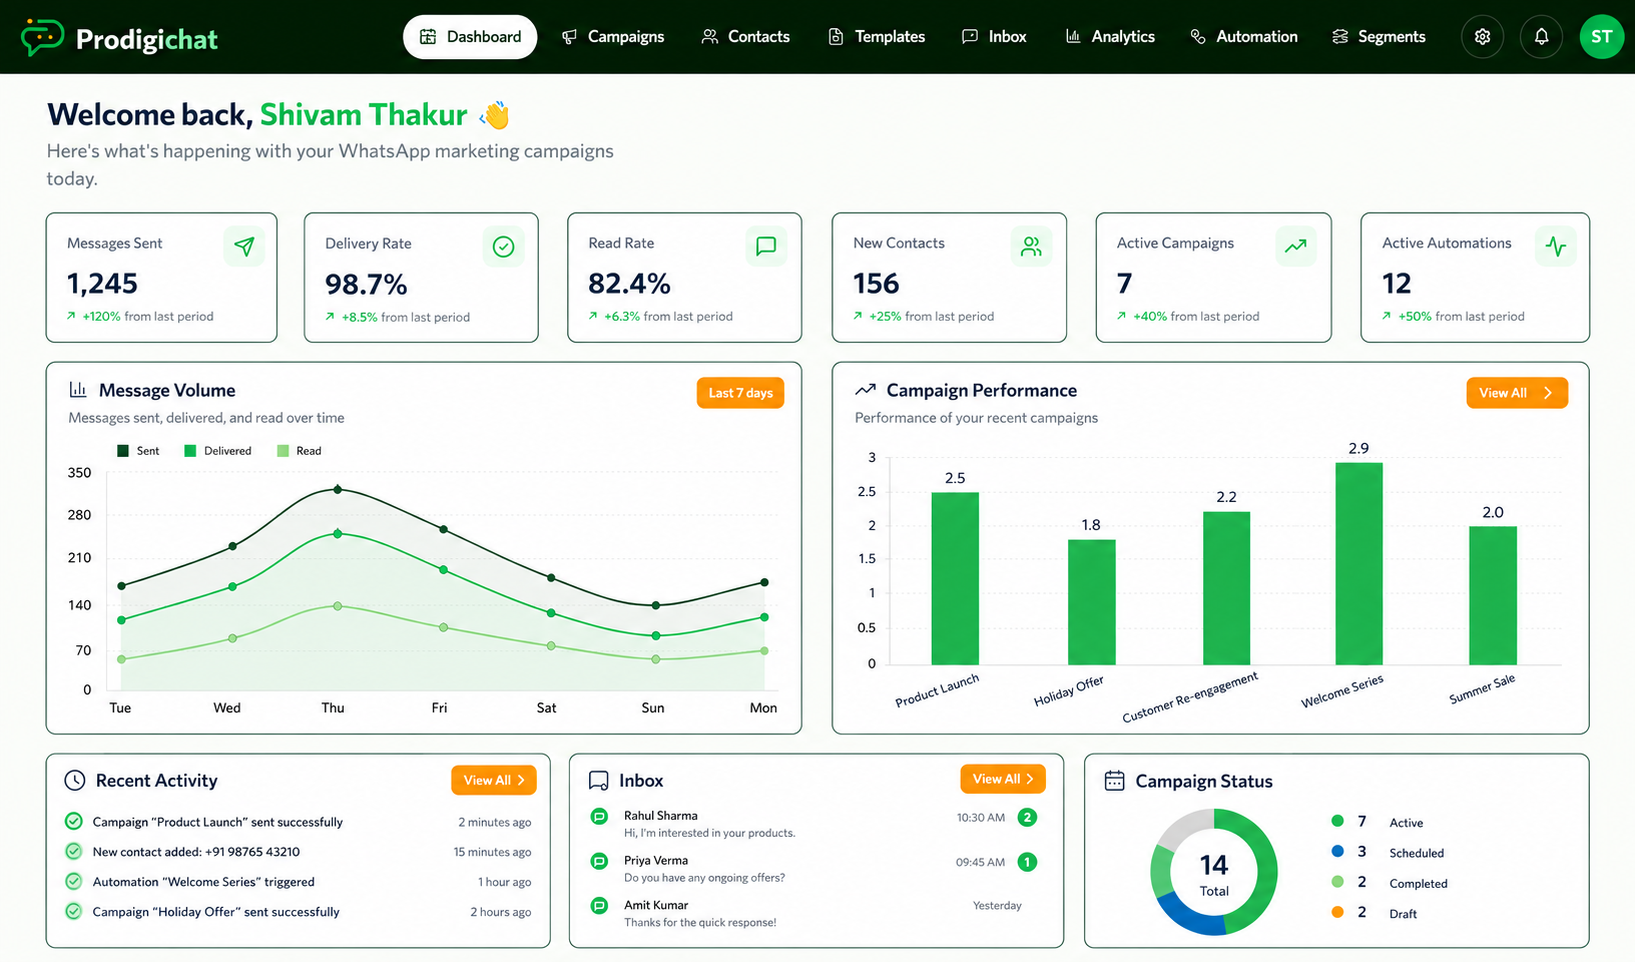Open Amit Kumar's message from Yesterday
Image resolution: width=1635 pixels, height=962 pixels.
pyautogui.click(x=815, y=913)
